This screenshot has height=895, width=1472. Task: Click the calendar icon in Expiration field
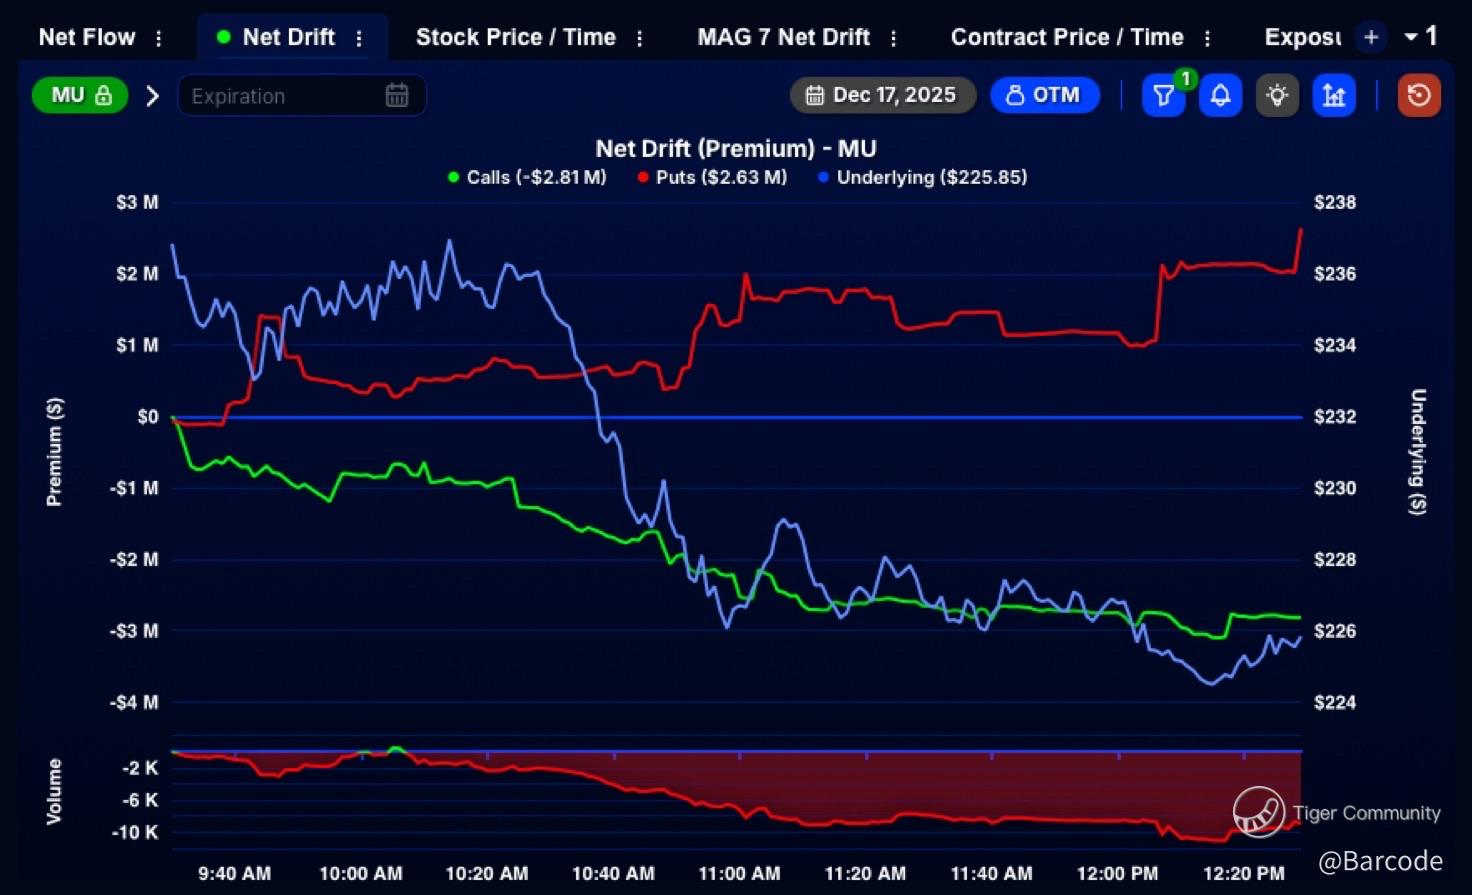(397, 96)
